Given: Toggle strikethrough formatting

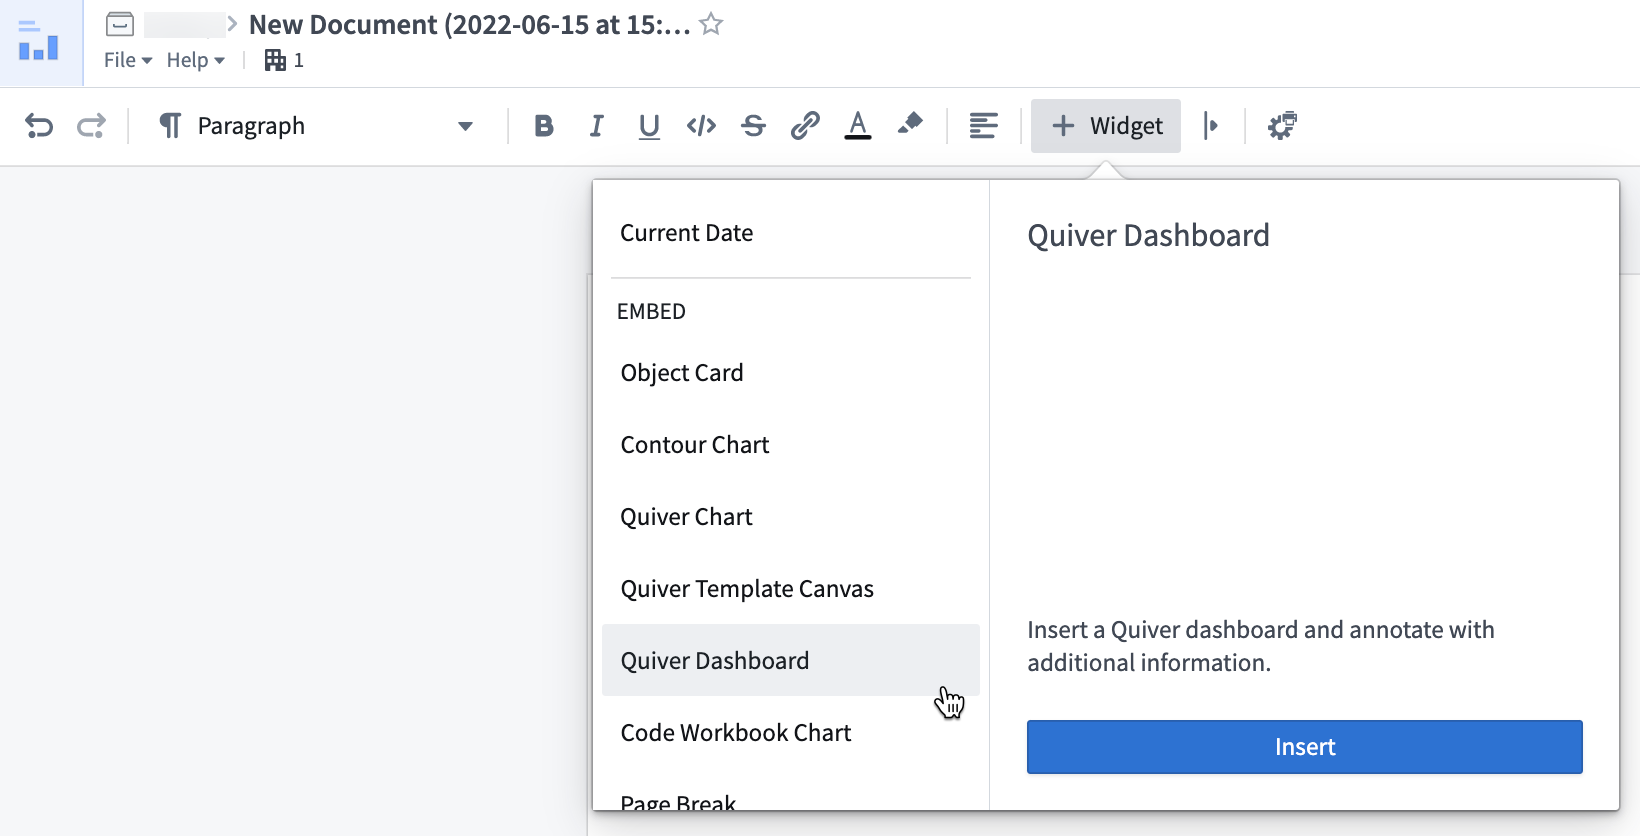Looking at the screenshot, I should [x=753, y=126].
